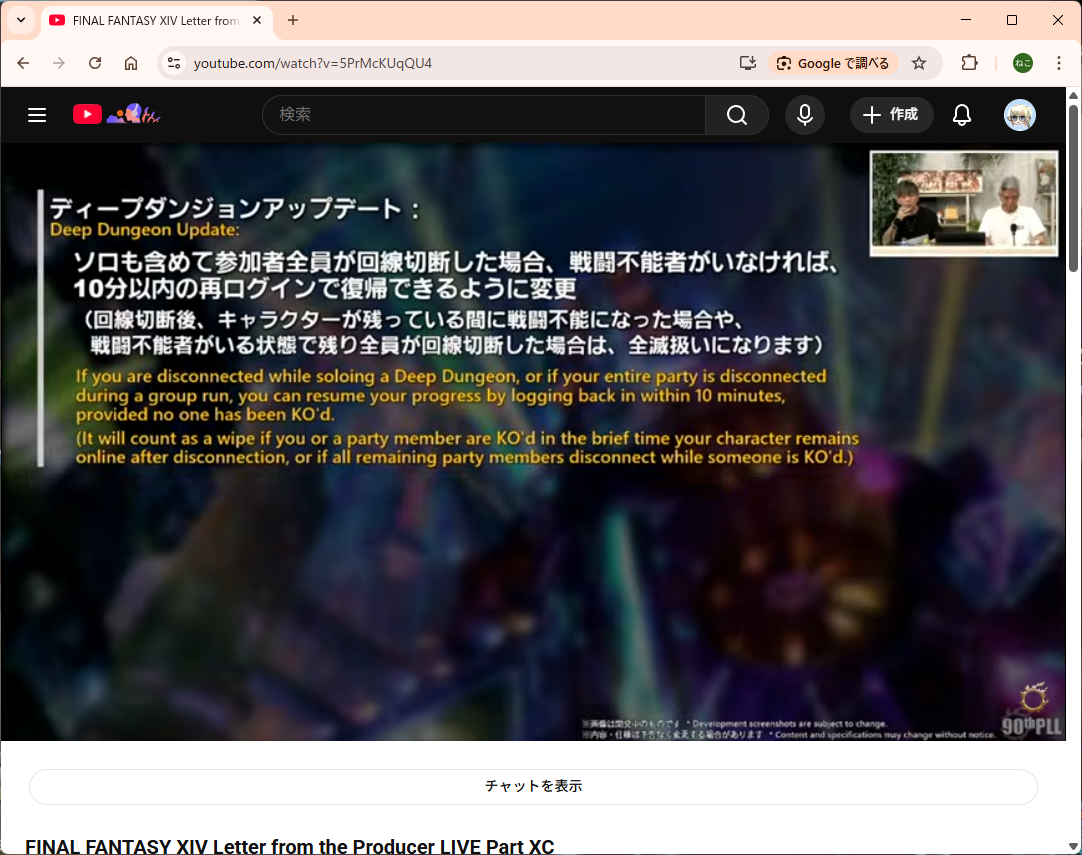Click inside the YouTube 検索 search field
The width and height of the screenshot is (1082, 855).
coord(485,115)
